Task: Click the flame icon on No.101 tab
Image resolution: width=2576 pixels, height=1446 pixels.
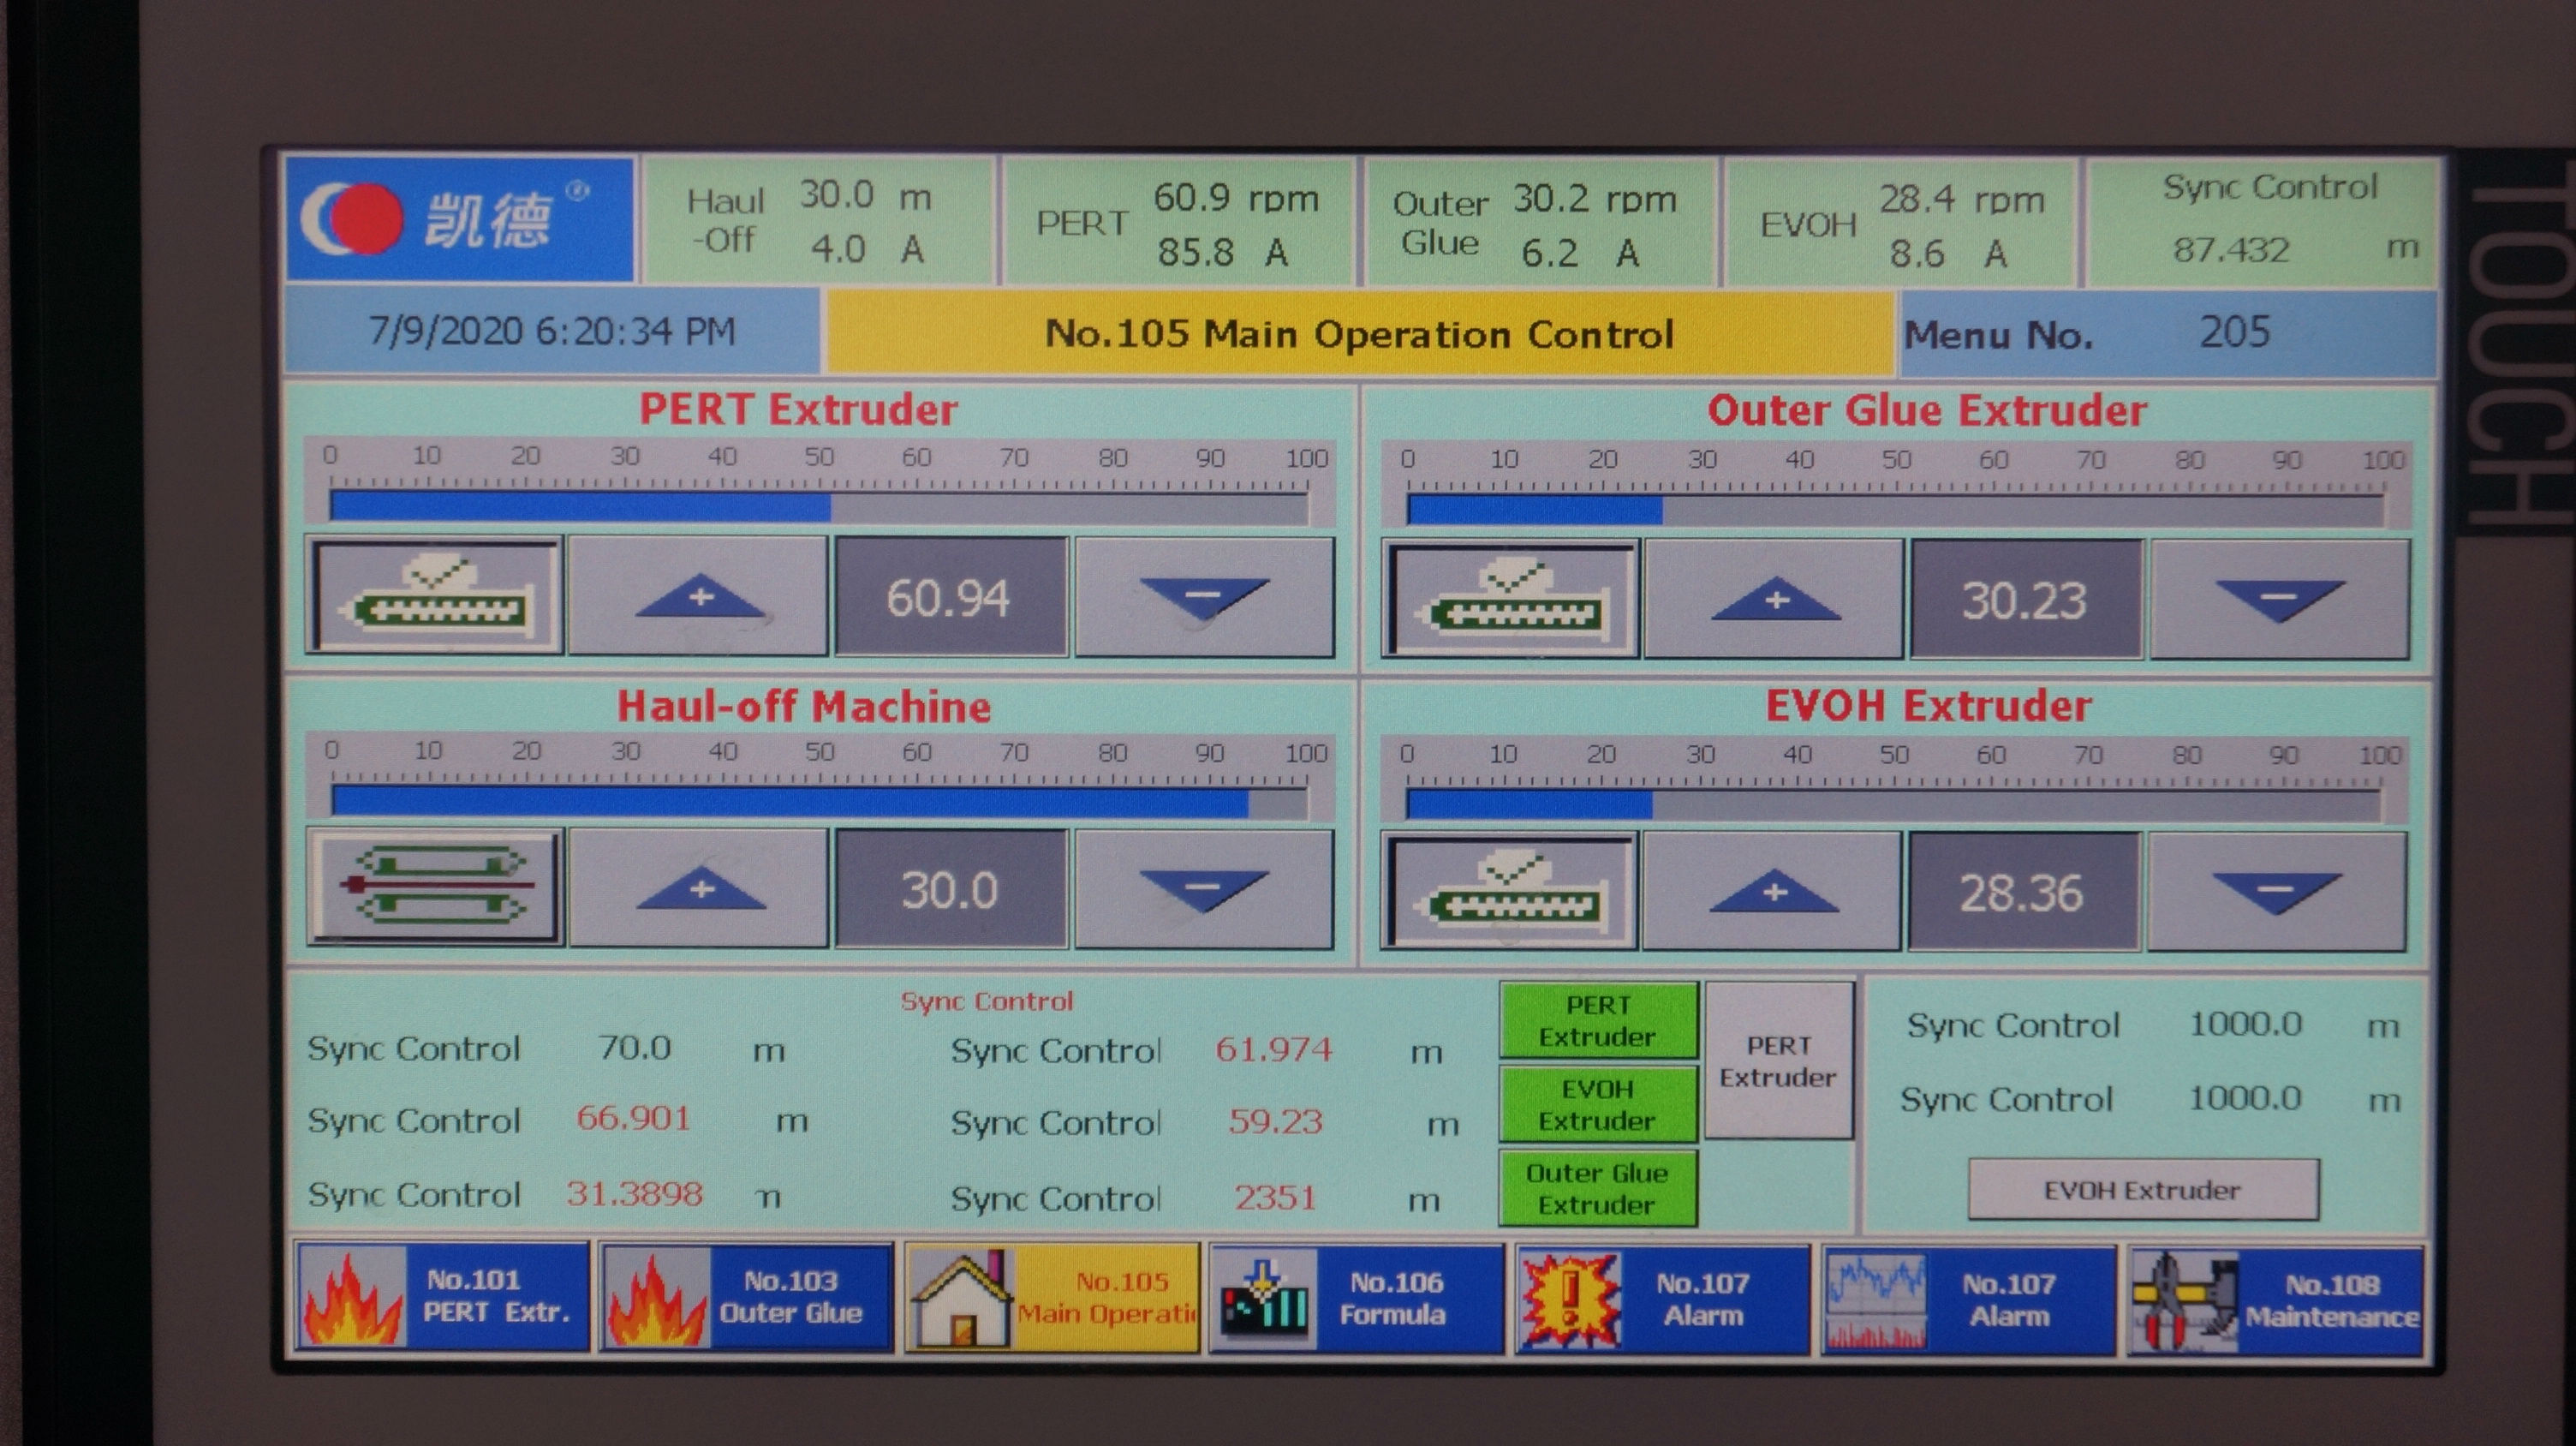Action: tap(353, 1299)
